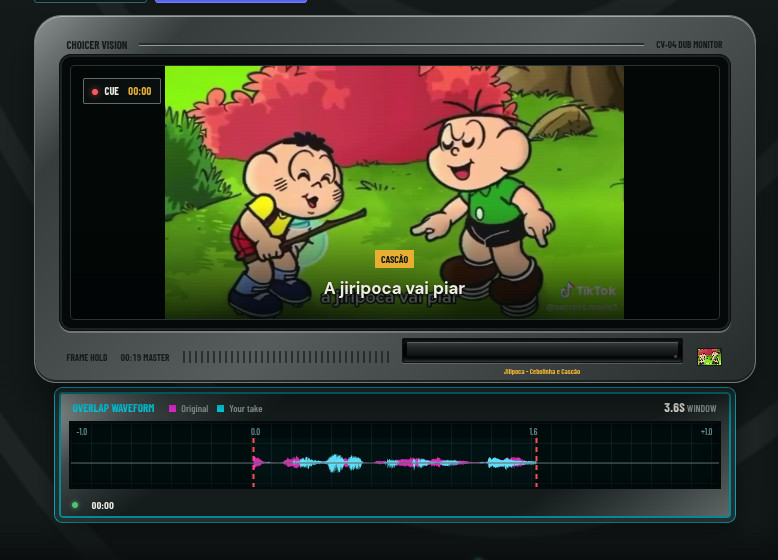
Task: Click the green status dot under waveform
Action: [x=75, y=505]
